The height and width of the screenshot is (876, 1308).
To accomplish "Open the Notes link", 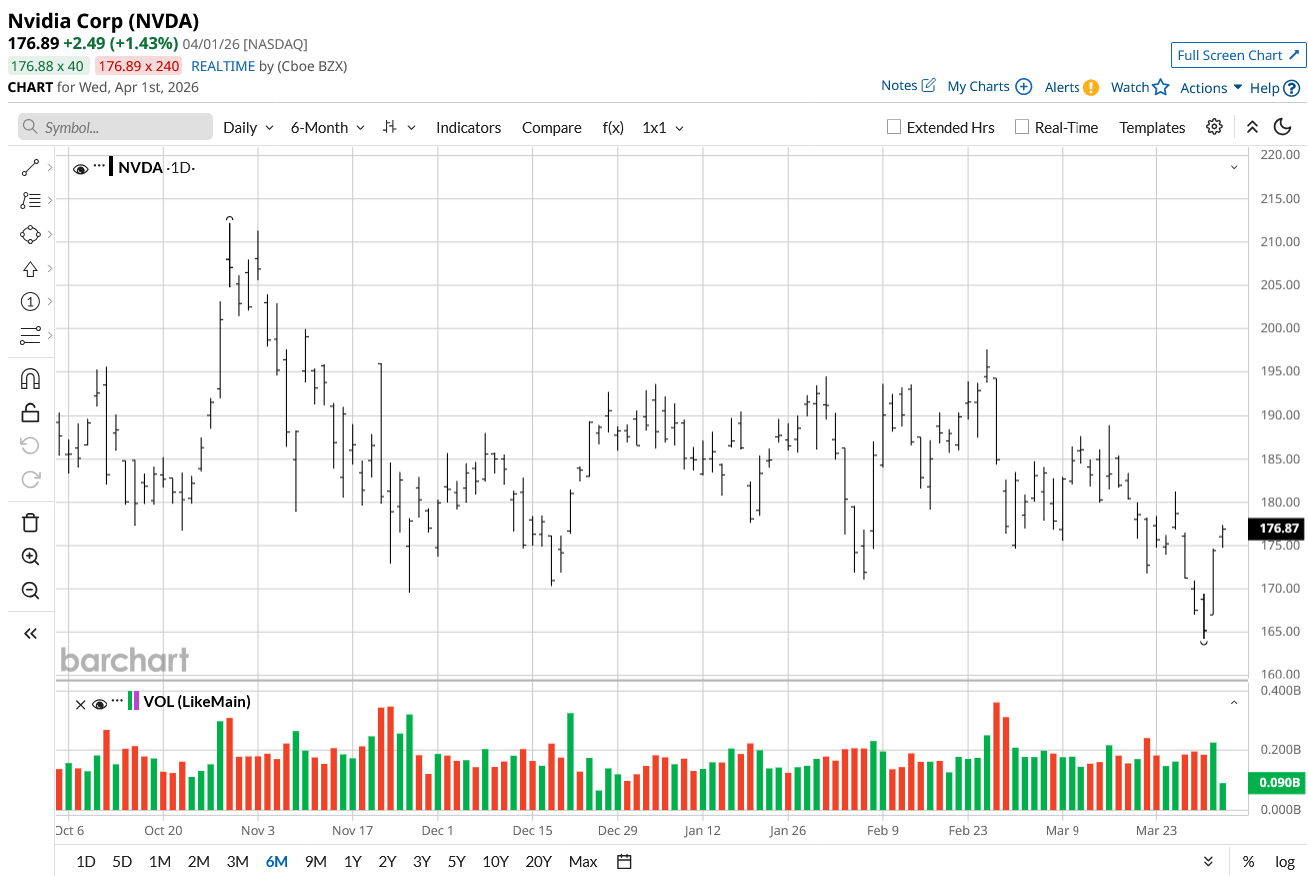I will tap(908, 86).
